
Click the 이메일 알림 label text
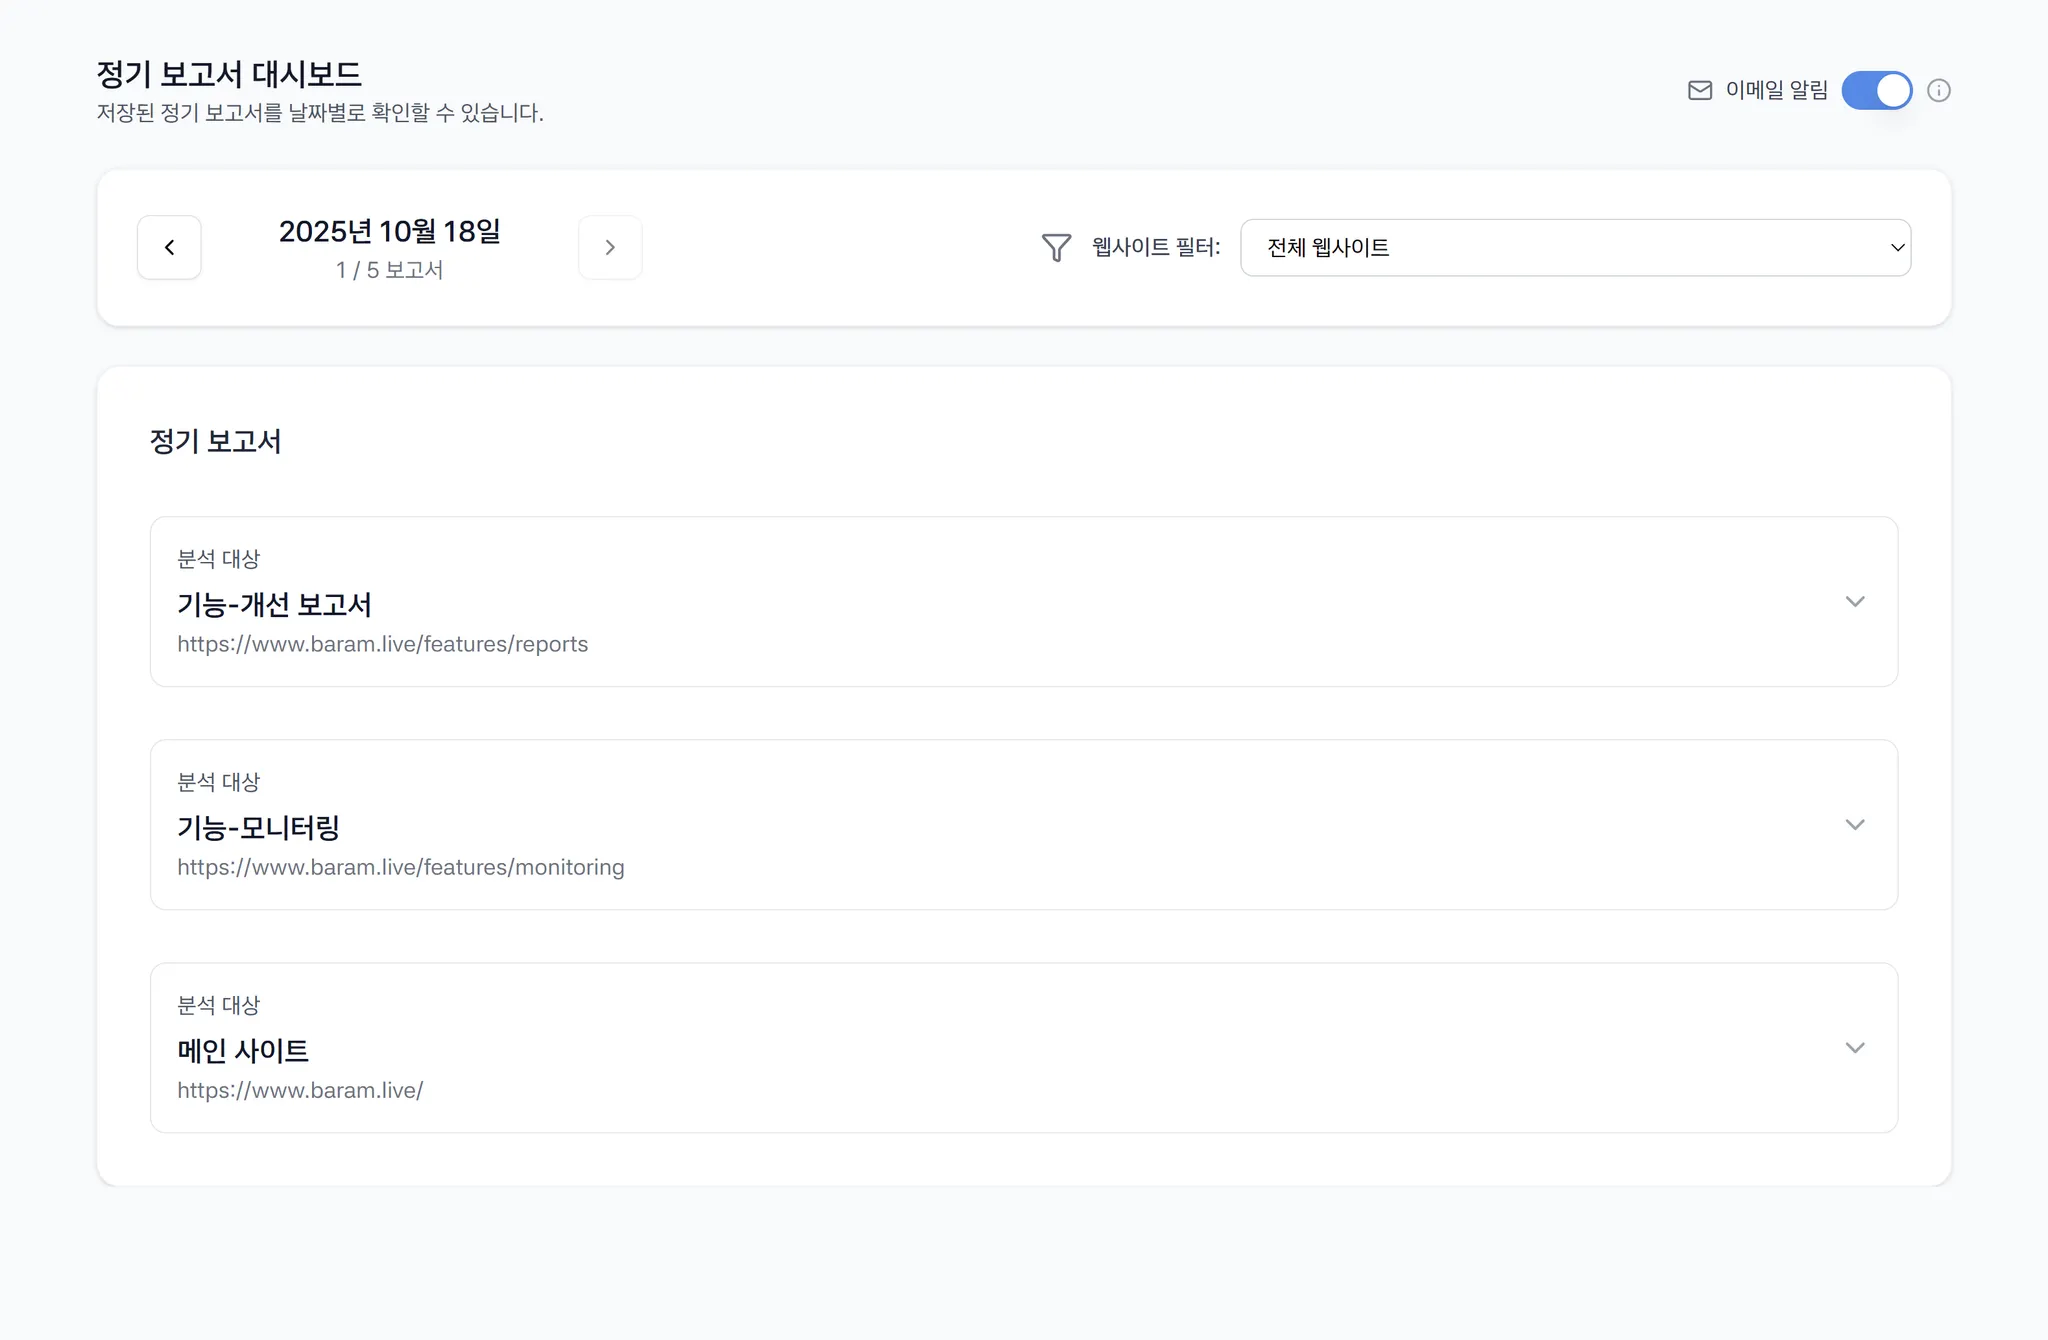1776,91
